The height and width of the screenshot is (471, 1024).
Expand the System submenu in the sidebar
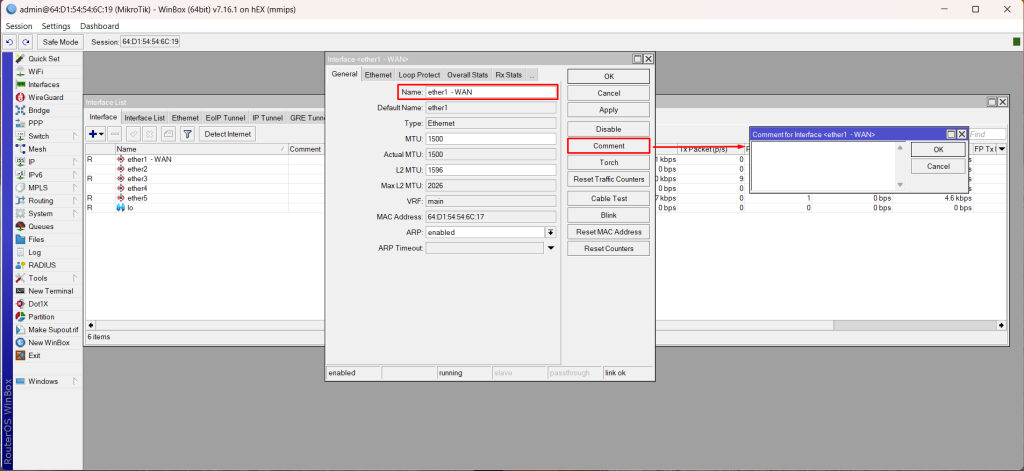[x=74, y=214]
